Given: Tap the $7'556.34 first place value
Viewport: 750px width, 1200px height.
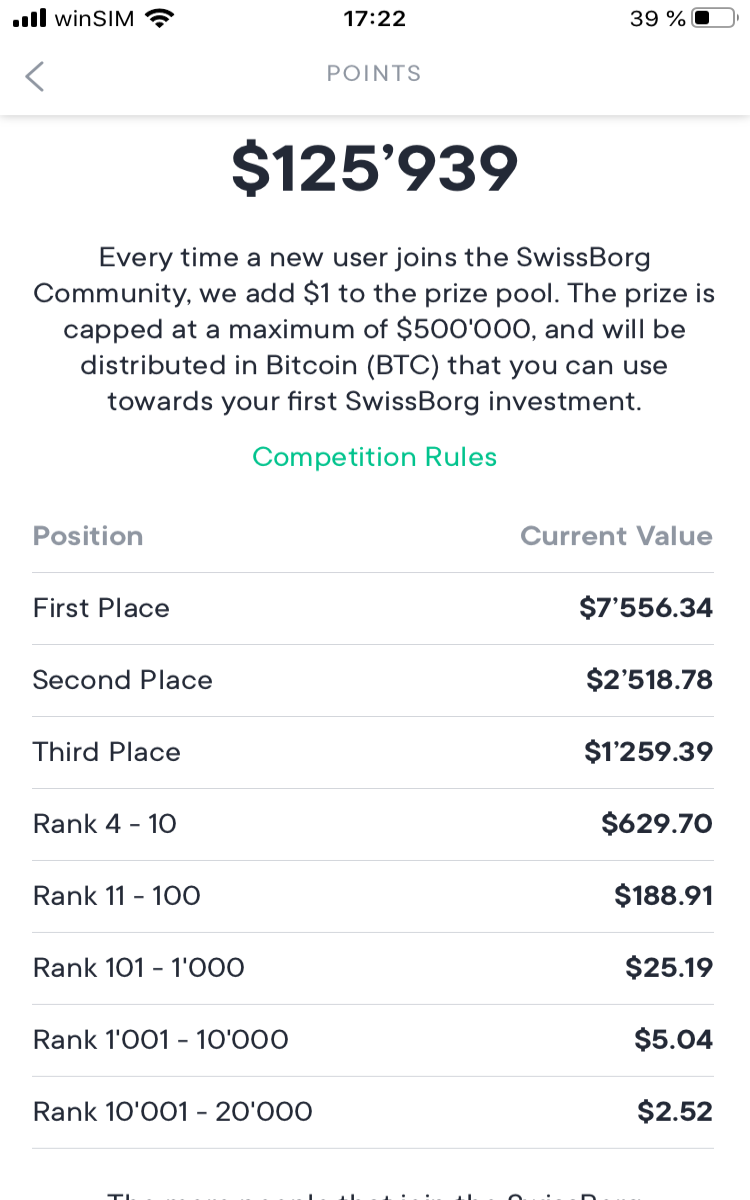Looking at the screenshot, I should [x=646, y=608].
